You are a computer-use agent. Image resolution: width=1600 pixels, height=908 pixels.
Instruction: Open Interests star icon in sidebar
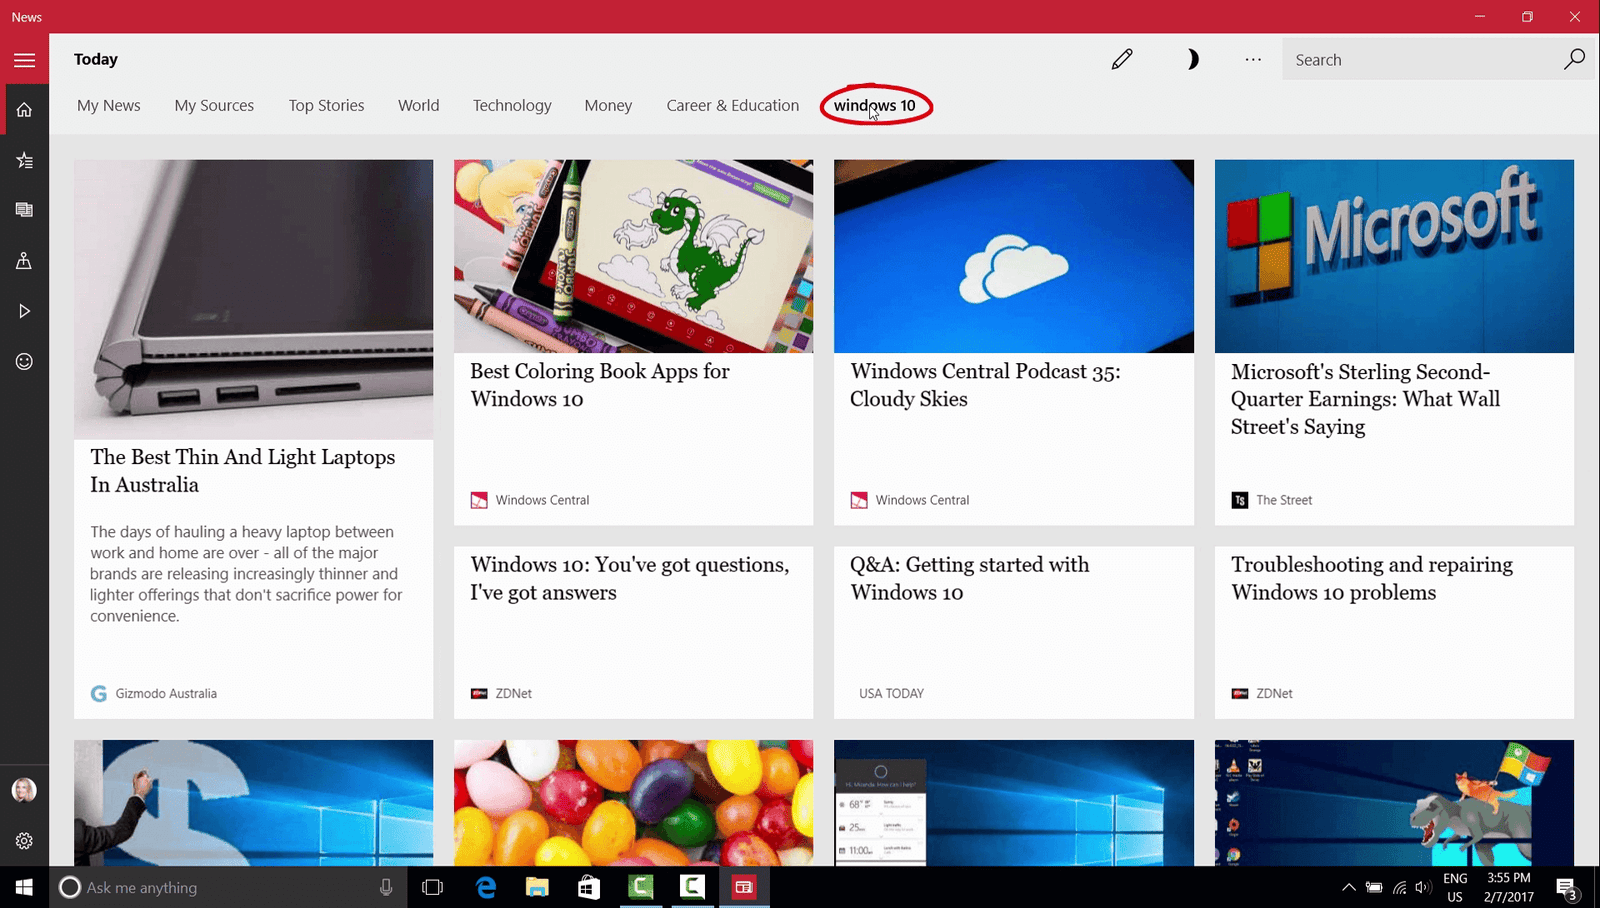click(x=24, y=160)
